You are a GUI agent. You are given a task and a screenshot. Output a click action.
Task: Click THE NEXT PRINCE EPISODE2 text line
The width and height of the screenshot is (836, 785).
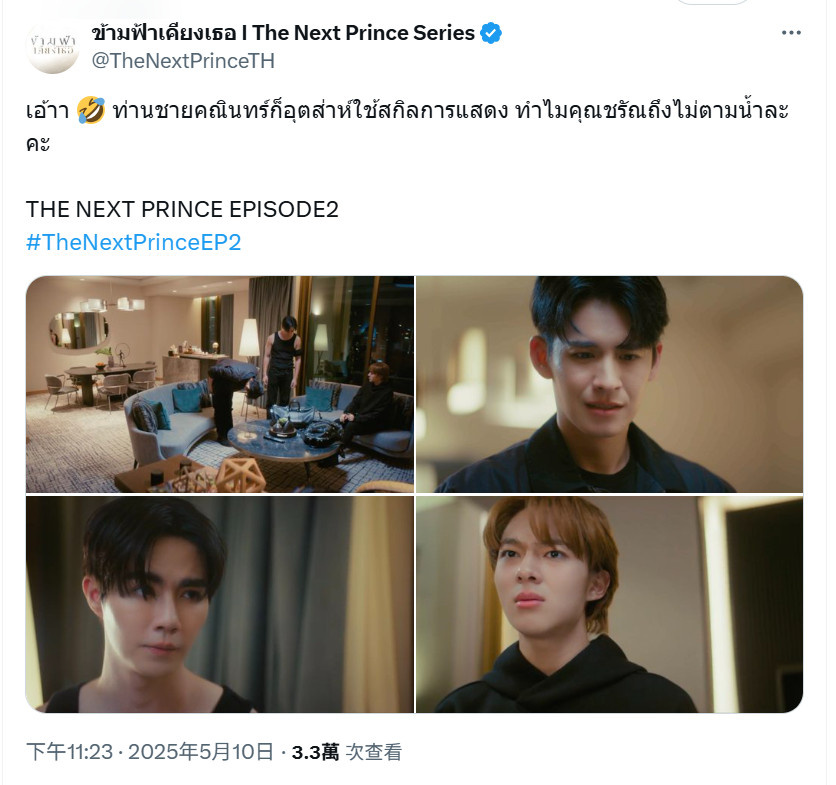pos(182,209)
